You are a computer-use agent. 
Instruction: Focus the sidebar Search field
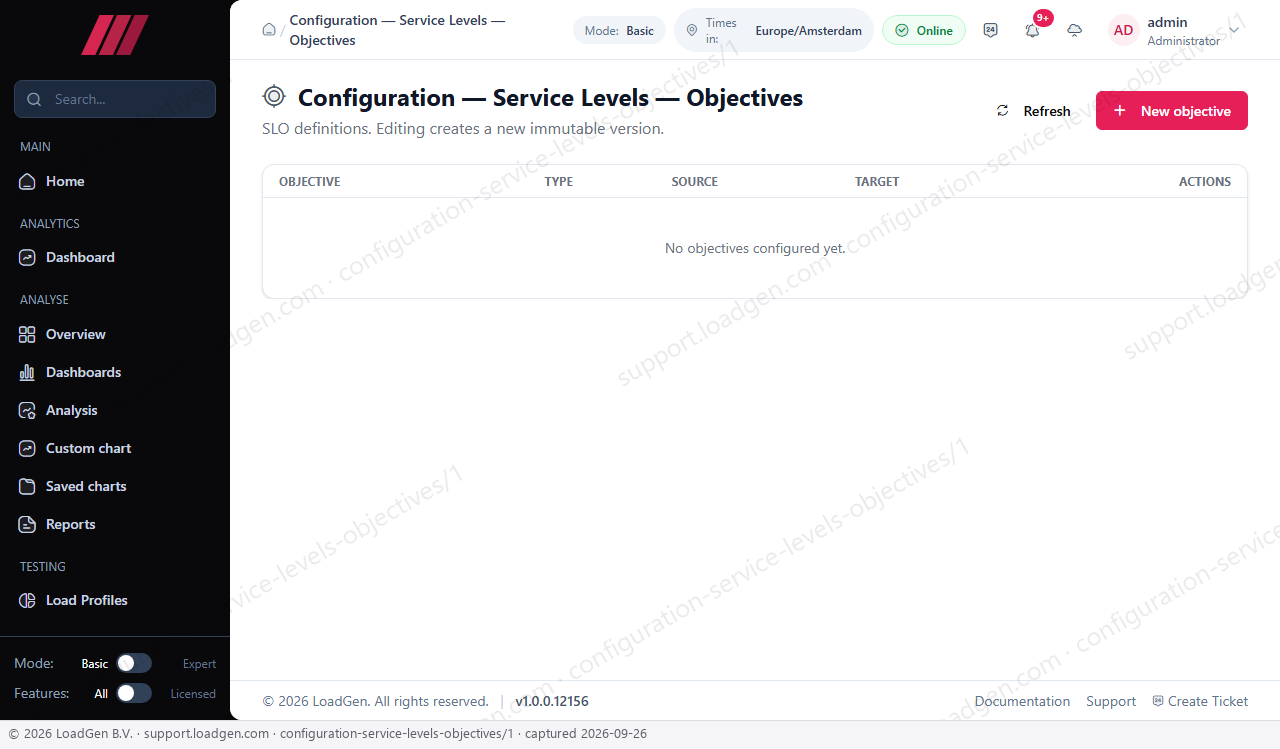point(115,99)
